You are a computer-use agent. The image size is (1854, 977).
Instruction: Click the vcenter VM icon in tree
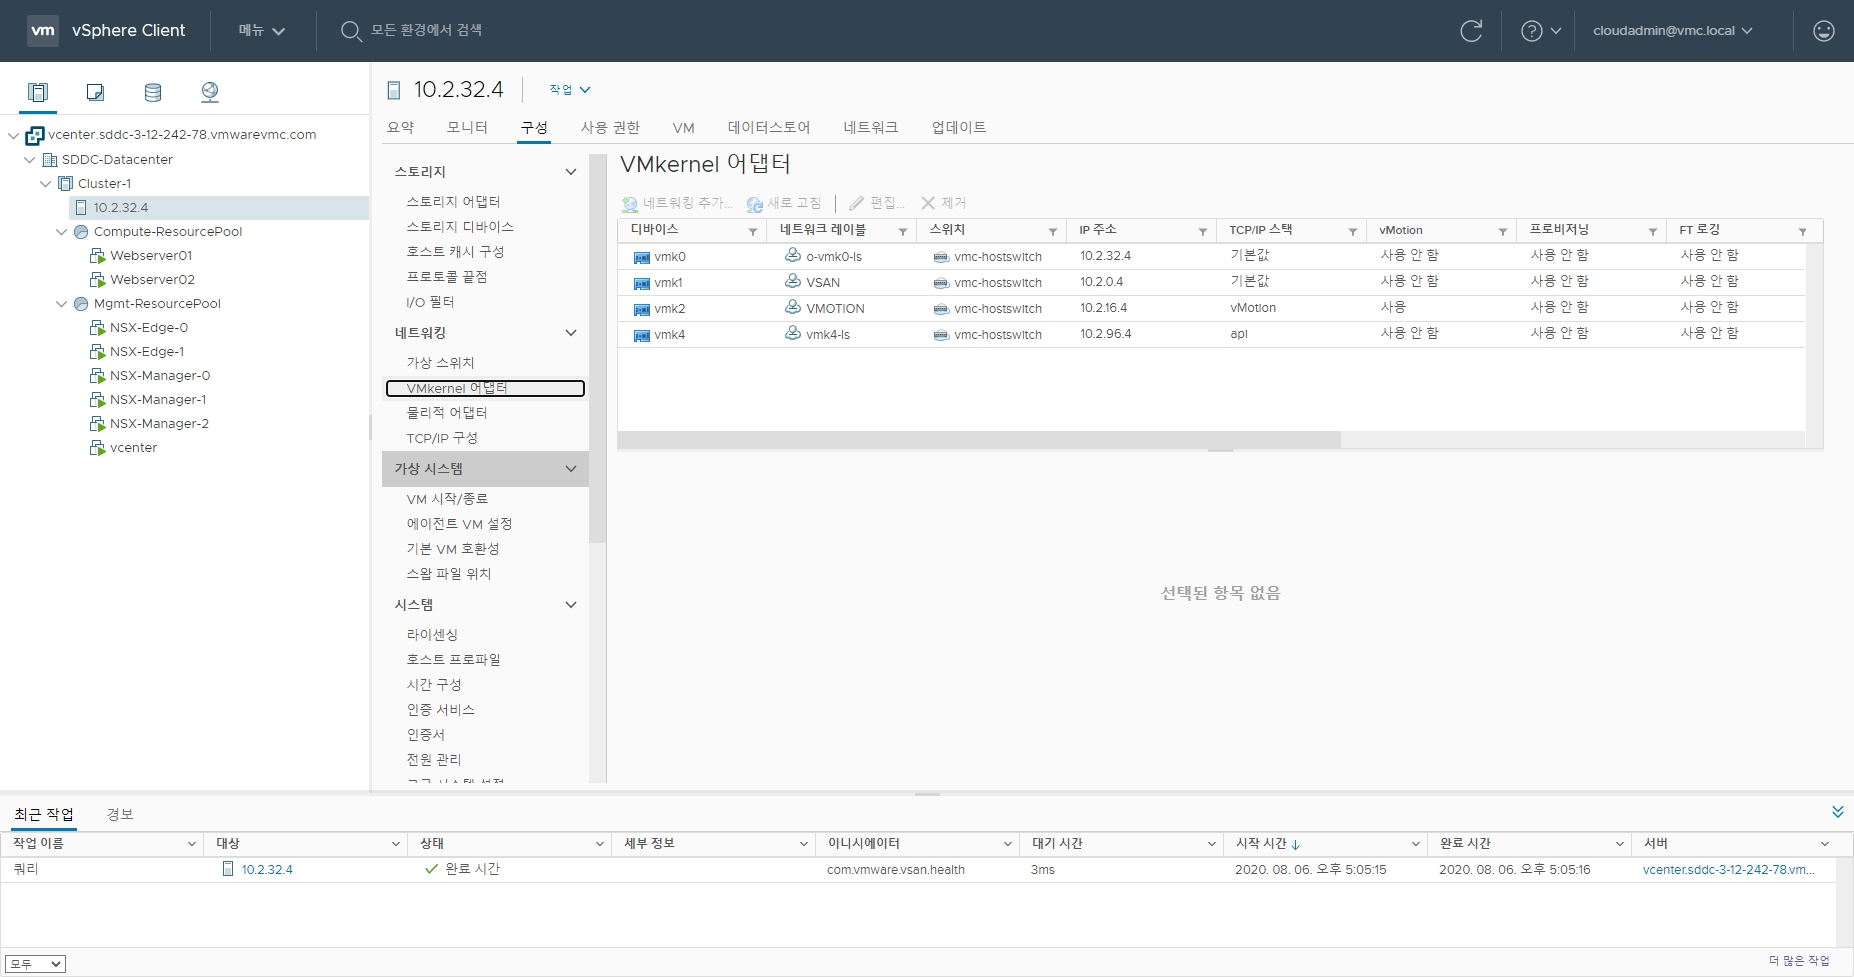[x=98, y=448]
